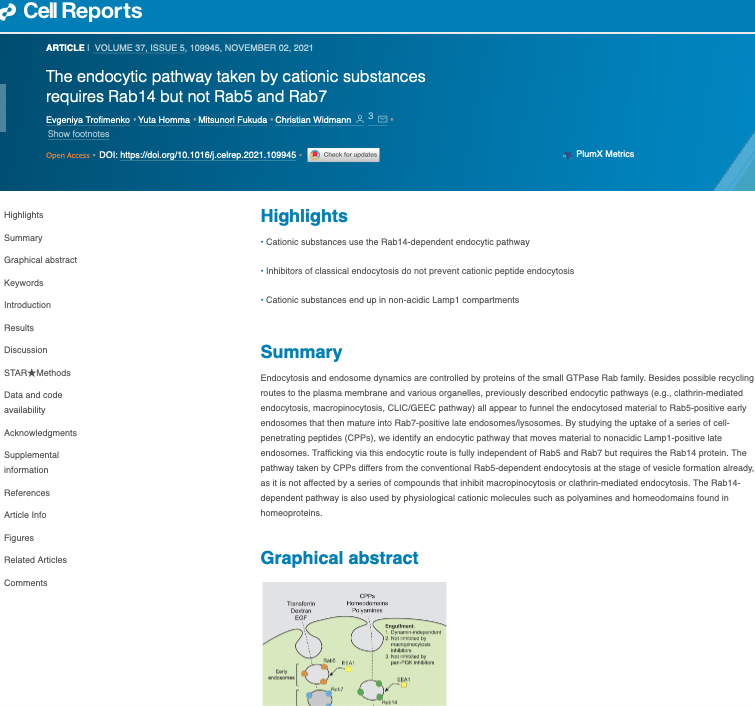Jump to References in the sidebar

pyautogui.click(x=27, y=493)
